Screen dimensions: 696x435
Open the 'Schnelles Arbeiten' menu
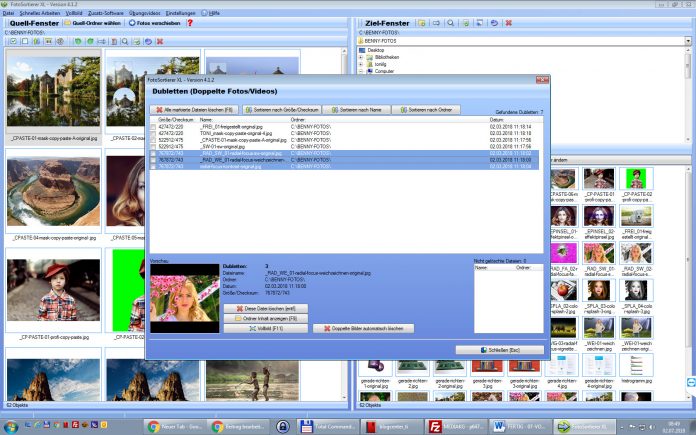pyautogui.click(x=40, y=13)
